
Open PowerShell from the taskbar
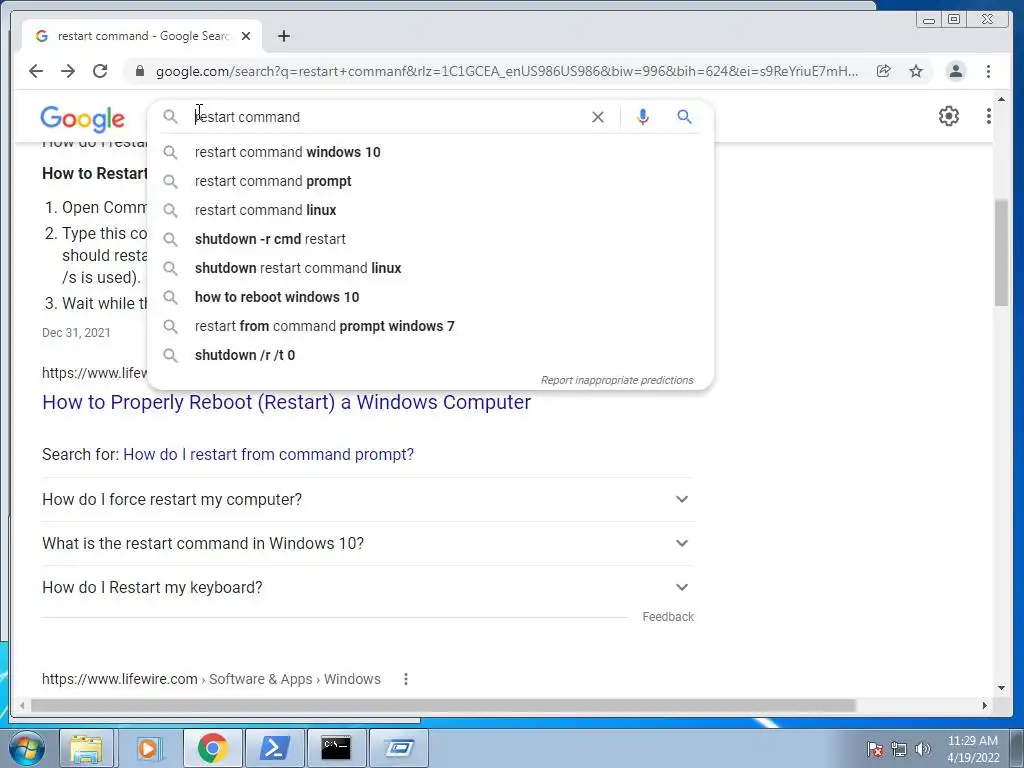tap(274, 748)
